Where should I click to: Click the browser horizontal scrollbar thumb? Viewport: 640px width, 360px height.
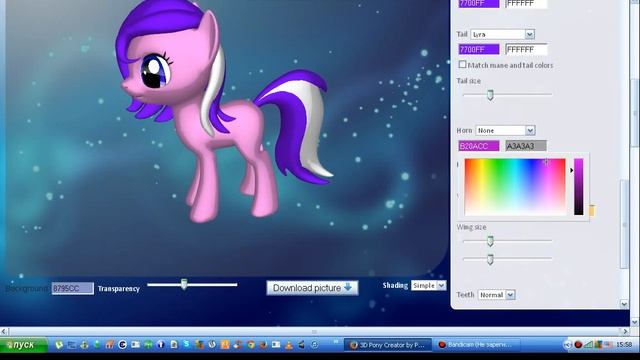click(x=314, y=331)
